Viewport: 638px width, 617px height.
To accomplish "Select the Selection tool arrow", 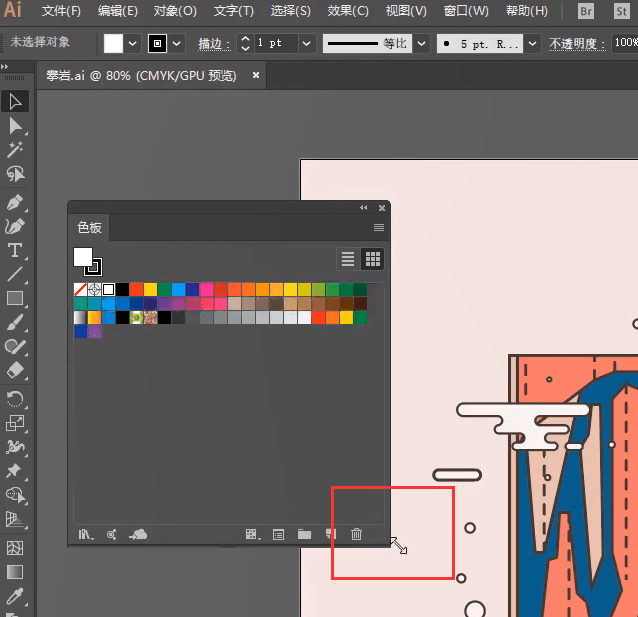I will click(15, 101).
